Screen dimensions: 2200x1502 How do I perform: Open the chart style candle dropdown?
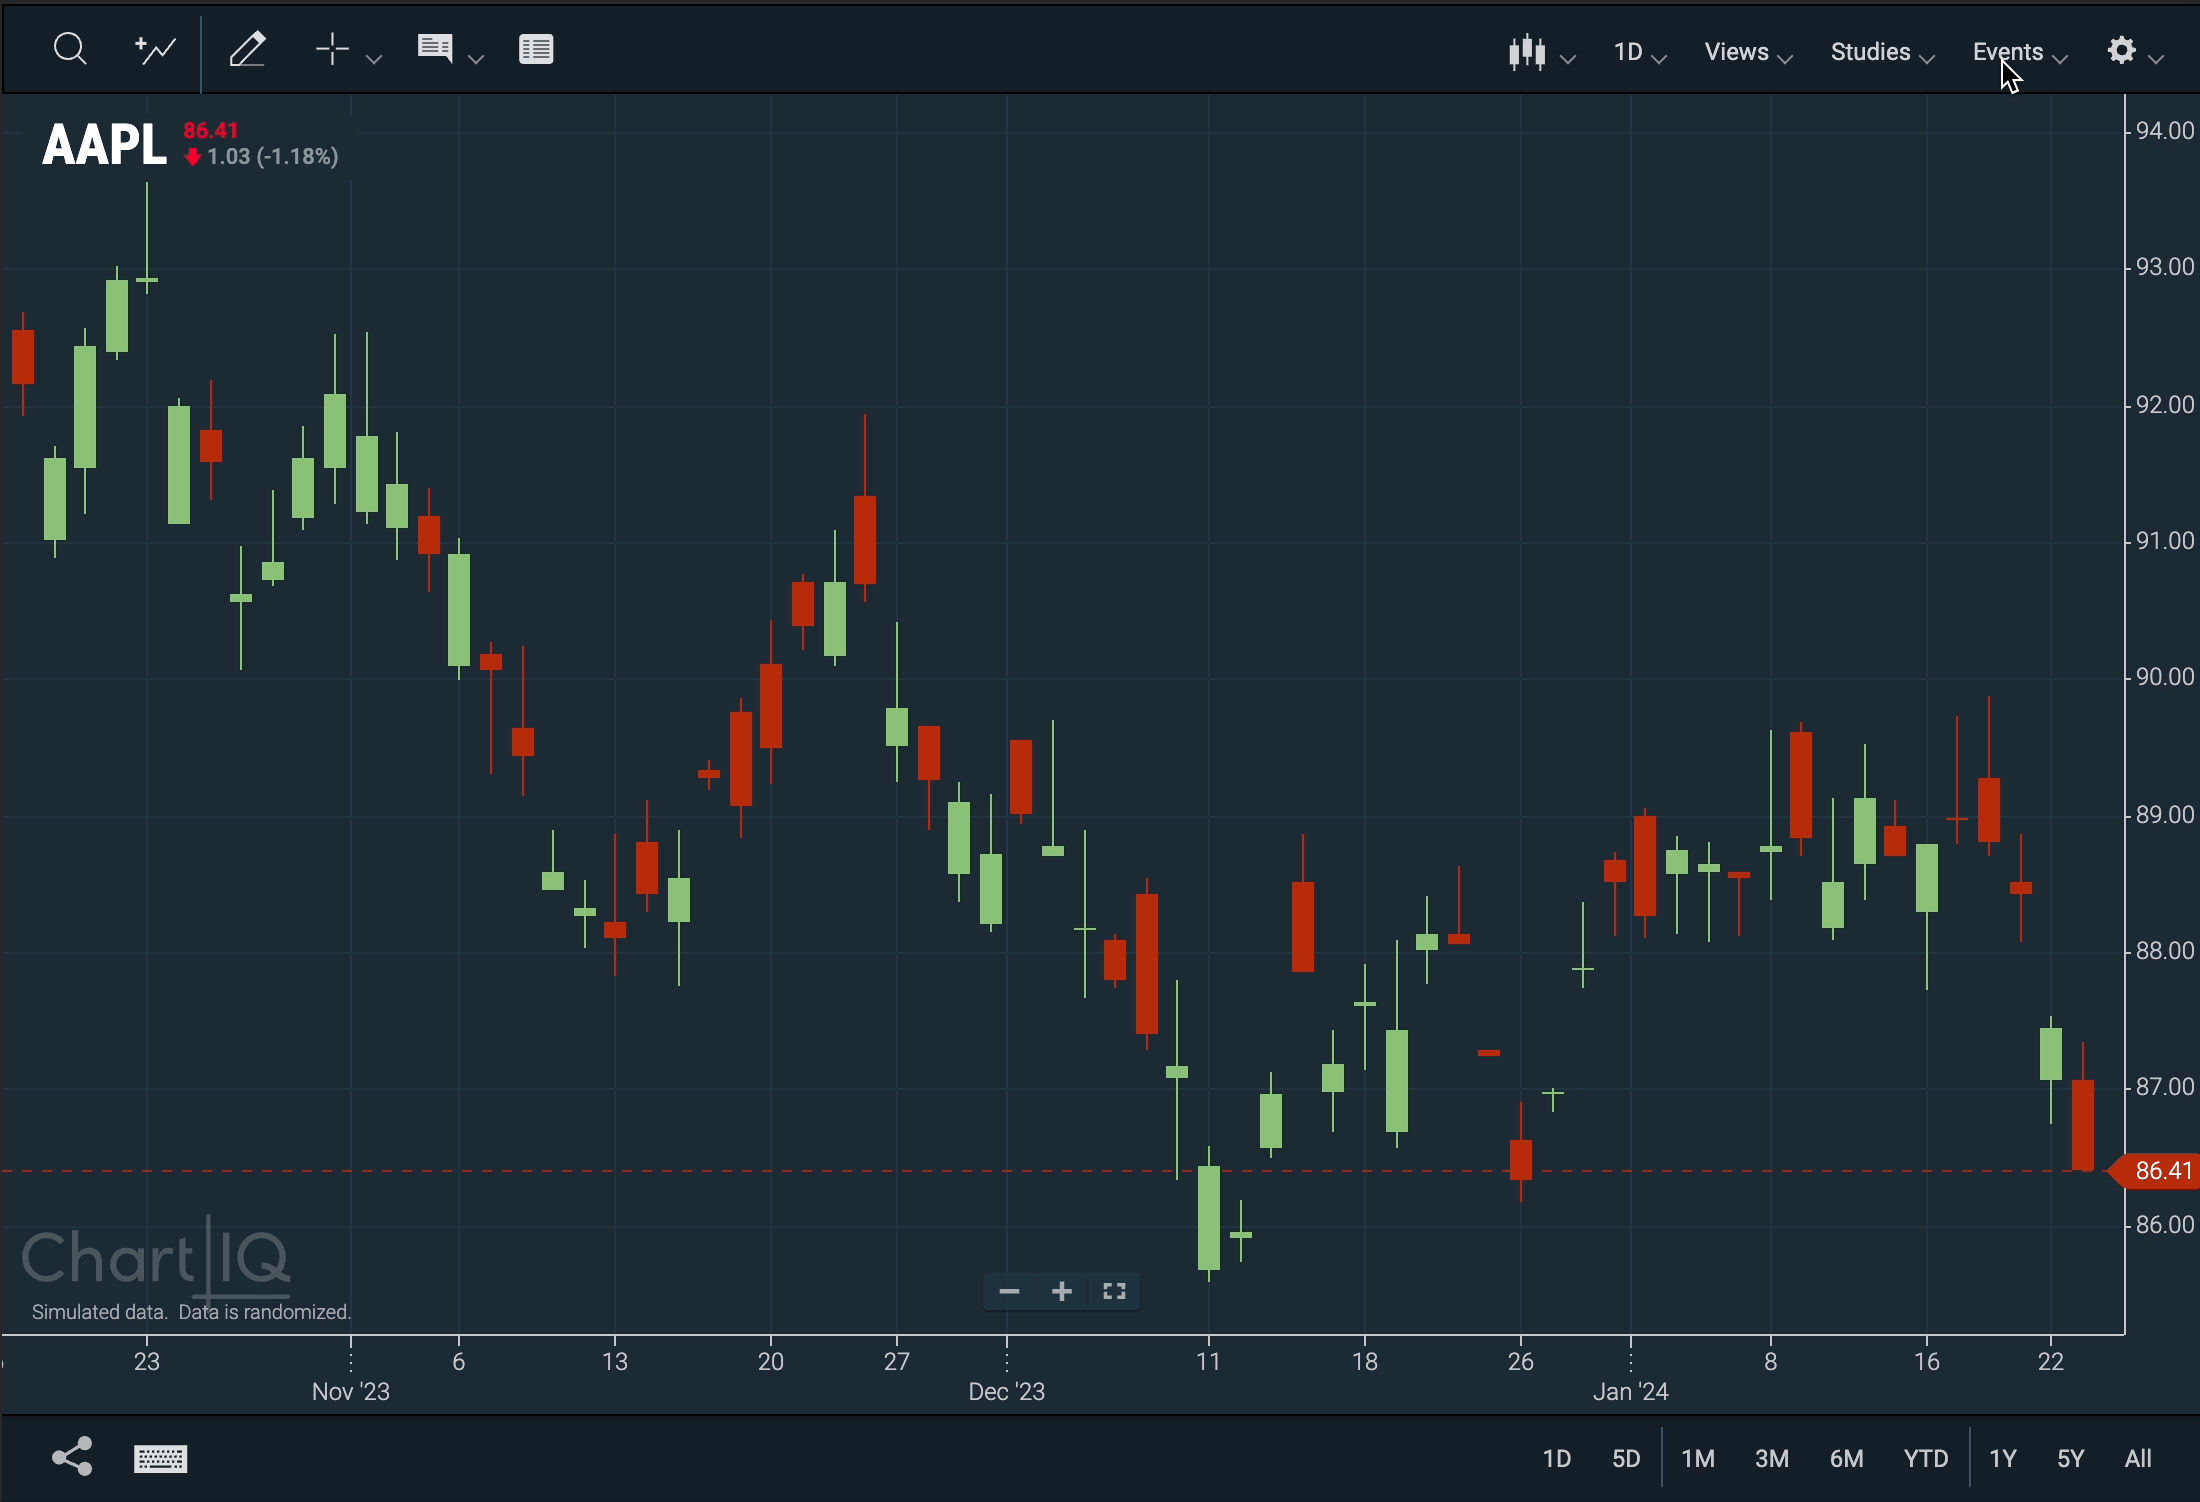pos(1541,52)
